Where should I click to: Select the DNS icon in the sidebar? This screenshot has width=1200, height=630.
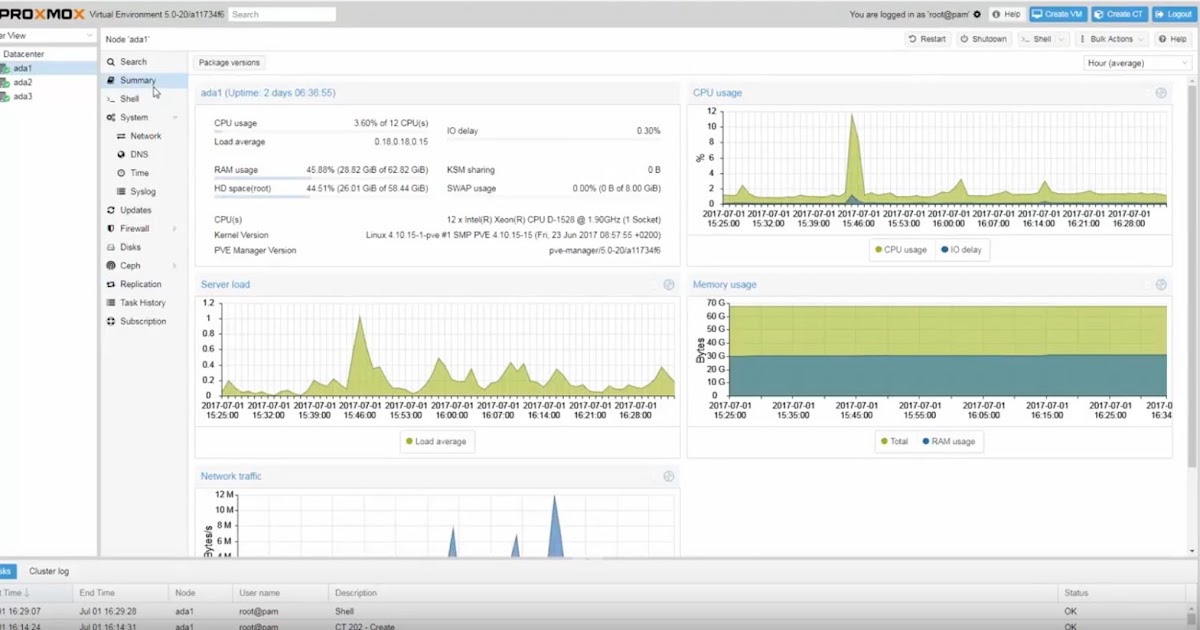(121, 154)
